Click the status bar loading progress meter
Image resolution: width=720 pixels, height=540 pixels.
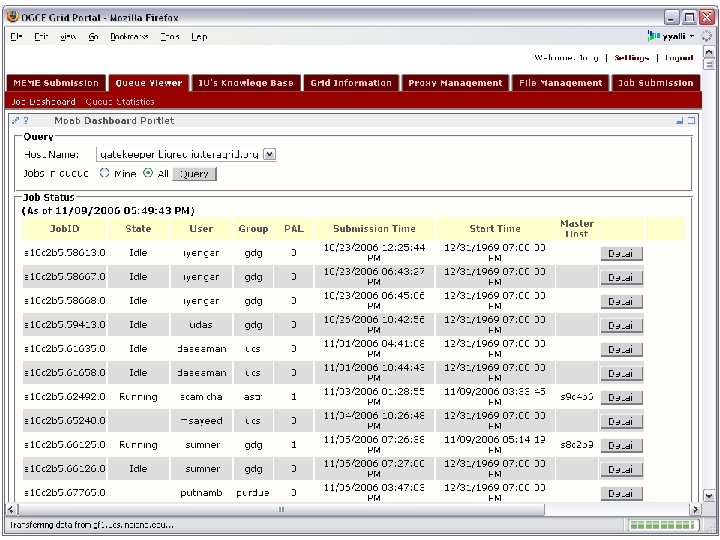click(662, 525)
